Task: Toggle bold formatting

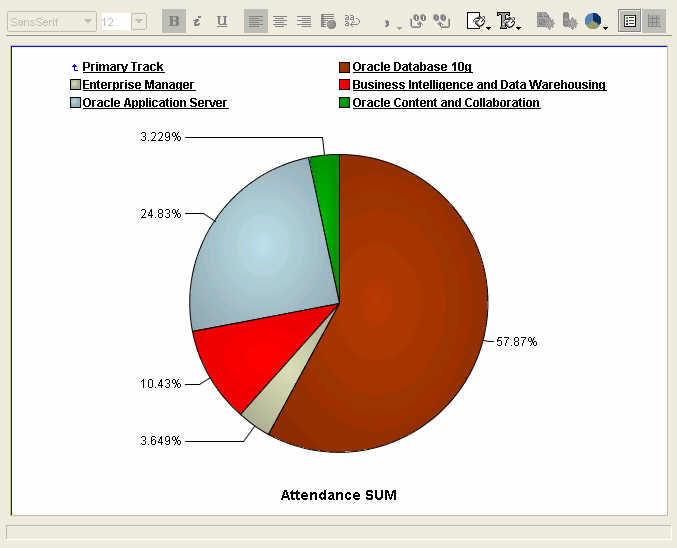Action: 174,21
